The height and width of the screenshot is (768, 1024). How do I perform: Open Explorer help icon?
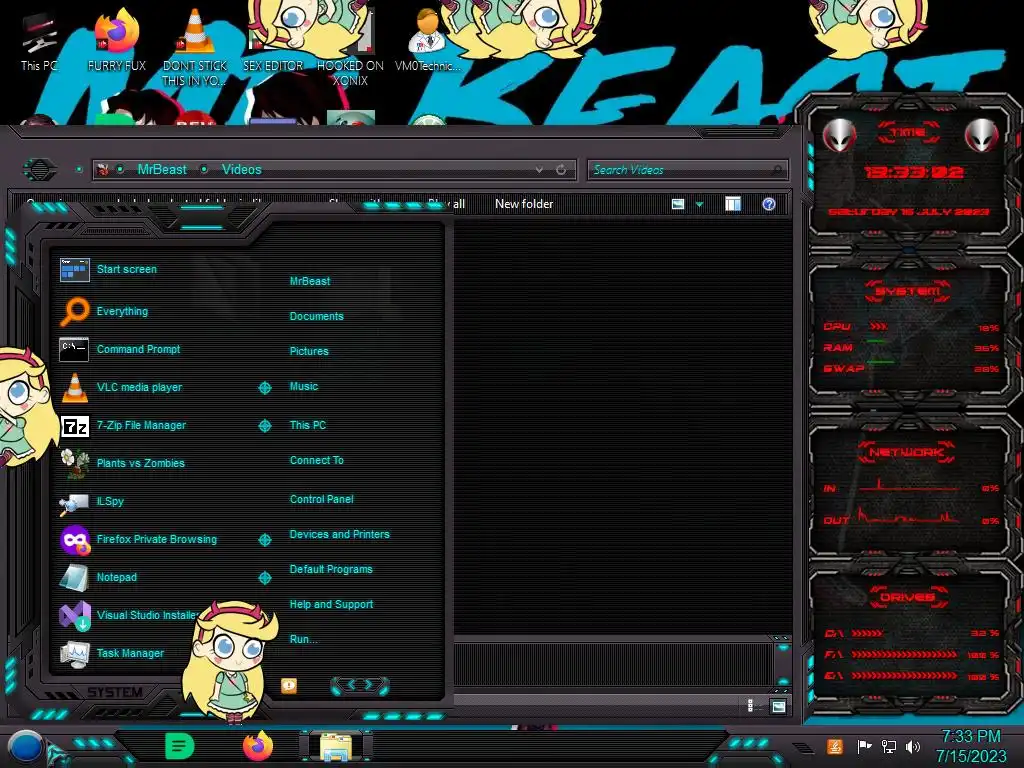[x=769, y=204]
